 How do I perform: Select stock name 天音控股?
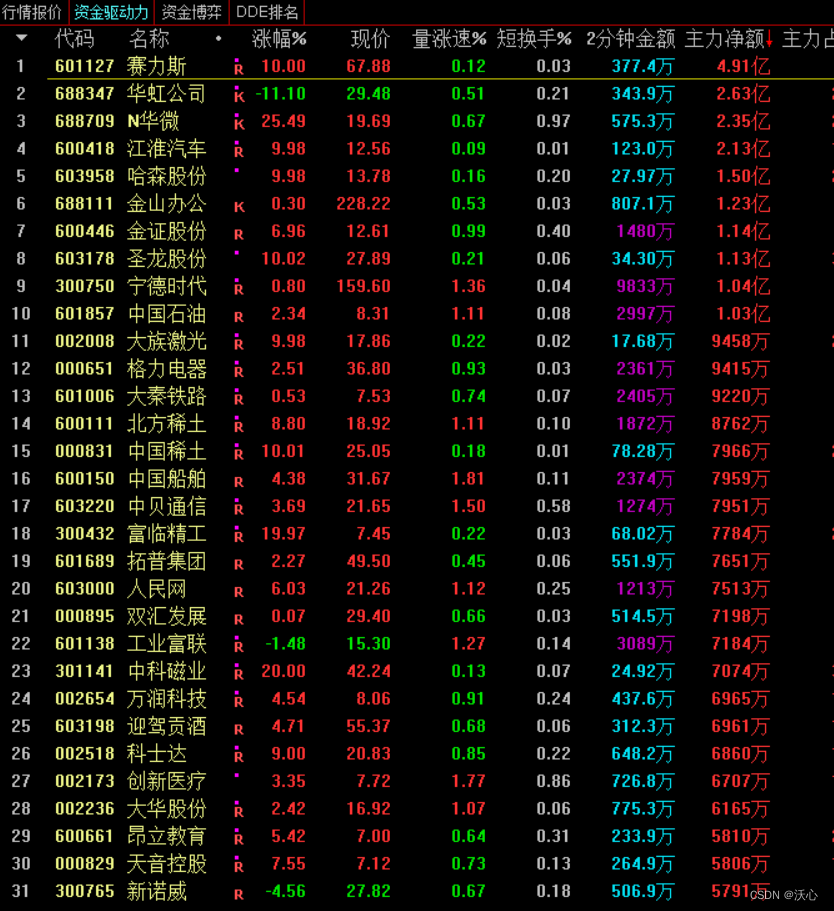click(166, 864)
